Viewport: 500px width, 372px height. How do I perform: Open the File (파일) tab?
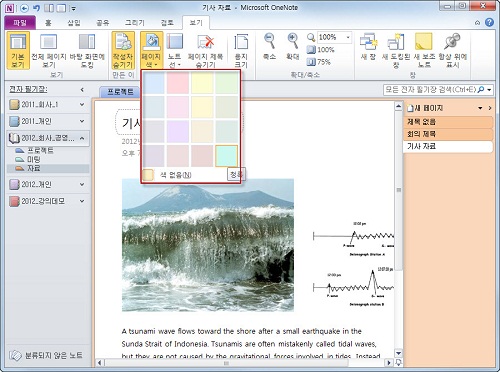click(x=20, y=23)
